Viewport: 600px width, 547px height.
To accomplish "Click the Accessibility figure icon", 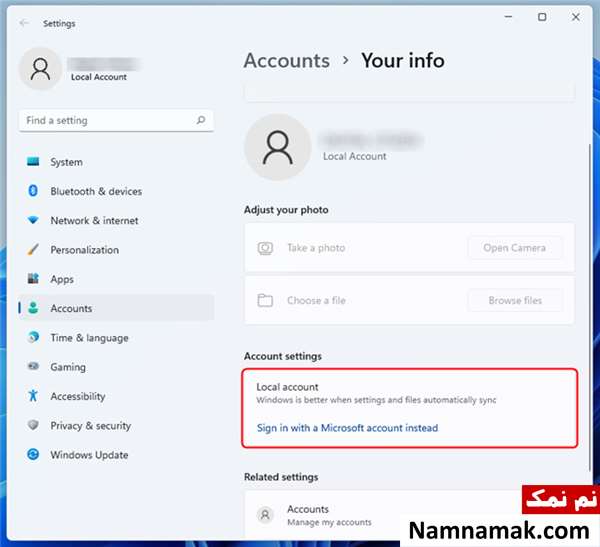I will [33, 396].
